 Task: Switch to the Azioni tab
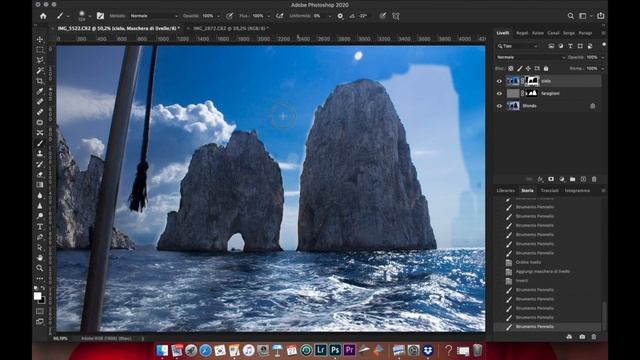pos(538,33)
